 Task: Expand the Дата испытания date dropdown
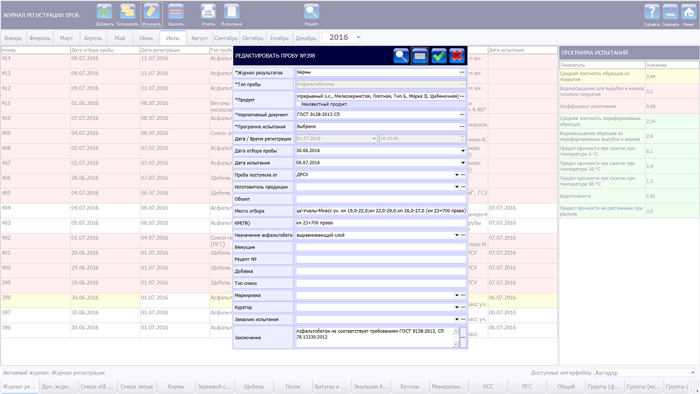coord(463,163)
